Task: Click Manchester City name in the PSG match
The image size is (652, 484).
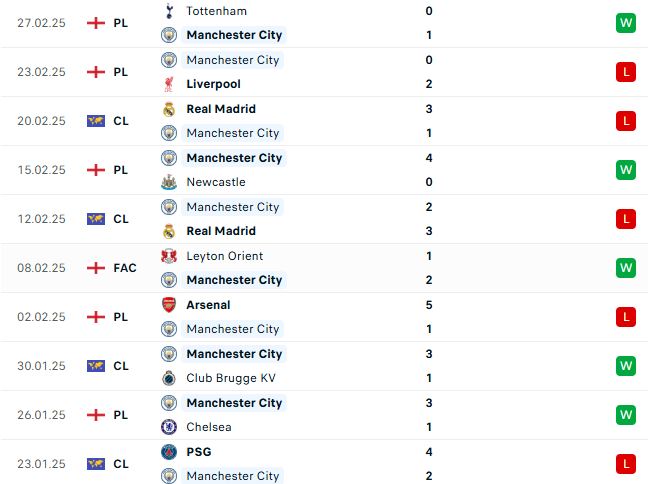Action: tap(233, 476)
